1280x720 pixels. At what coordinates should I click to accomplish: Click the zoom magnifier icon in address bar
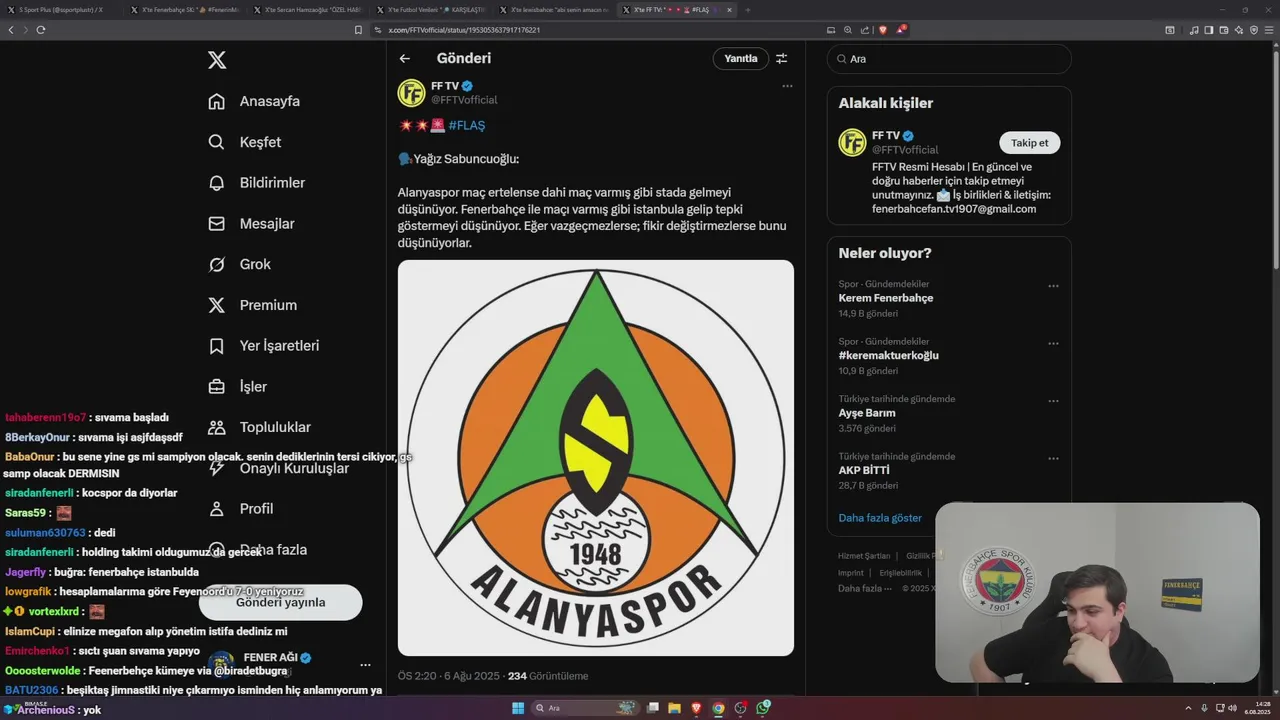[848, 30]
